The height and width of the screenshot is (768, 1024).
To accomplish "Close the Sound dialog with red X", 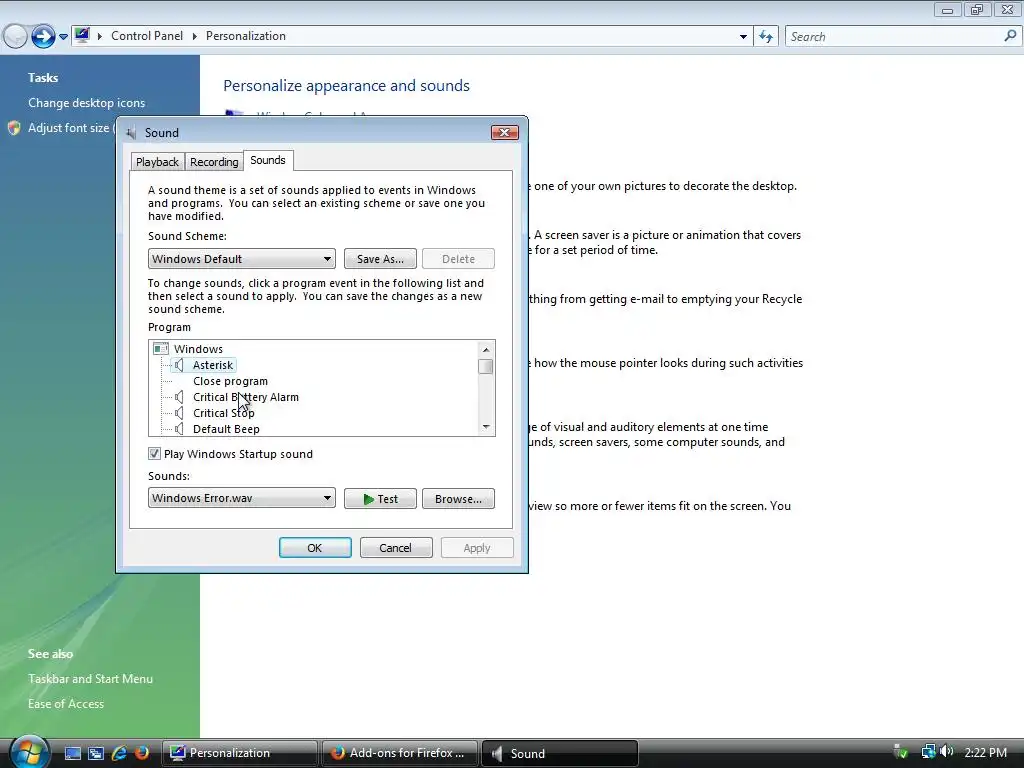I will [x=505, y=133].
